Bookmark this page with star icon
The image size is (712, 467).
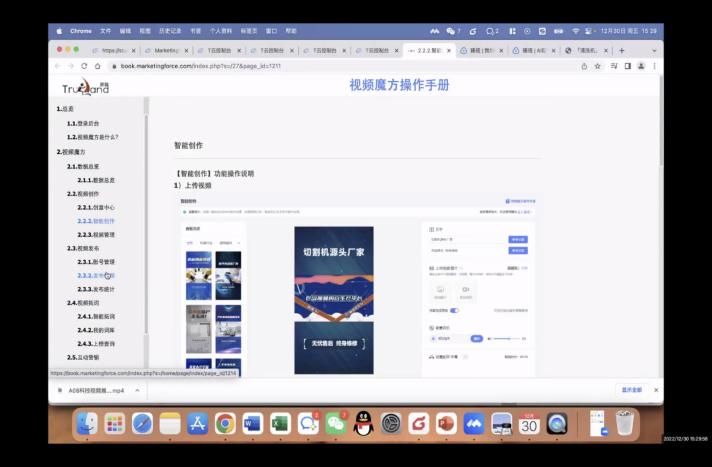599,66
